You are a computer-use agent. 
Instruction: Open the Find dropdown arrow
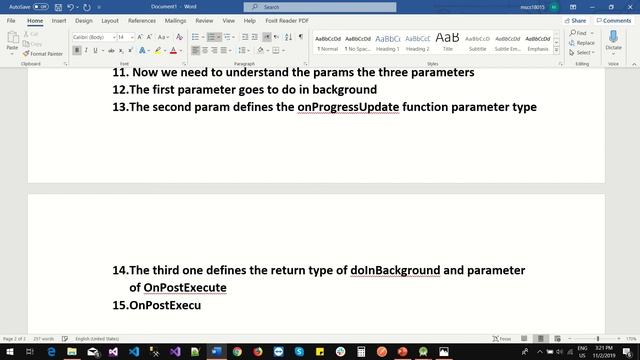tap(592, 33)
